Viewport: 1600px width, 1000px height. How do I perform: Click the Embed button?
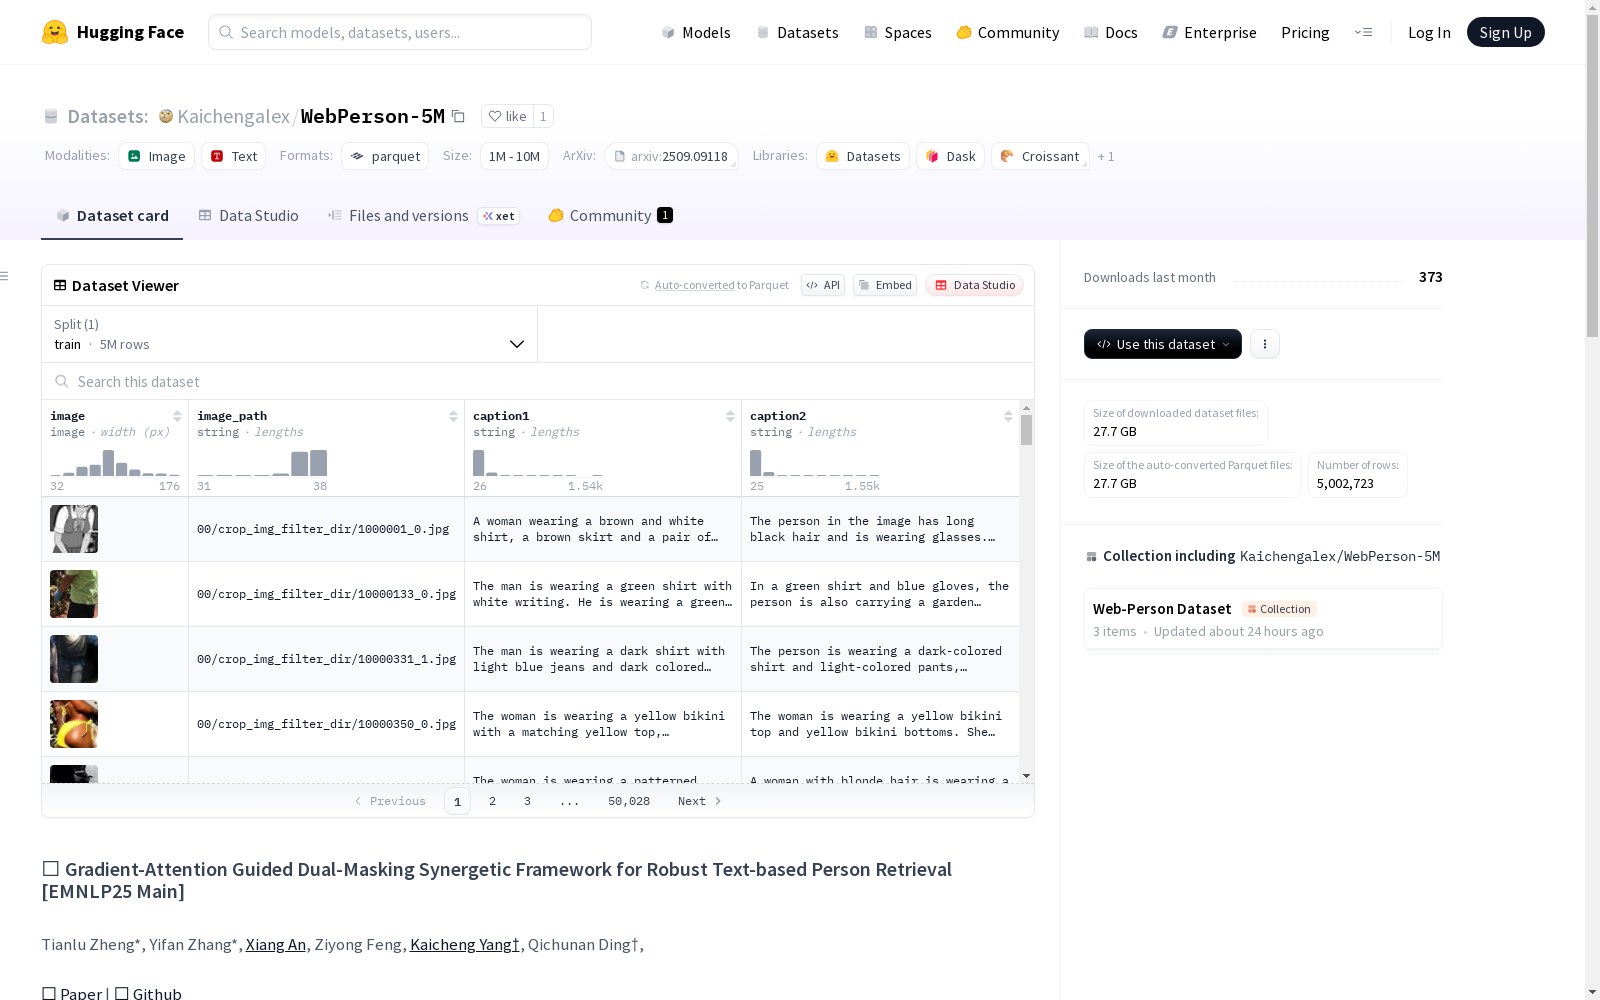(885, 285)
